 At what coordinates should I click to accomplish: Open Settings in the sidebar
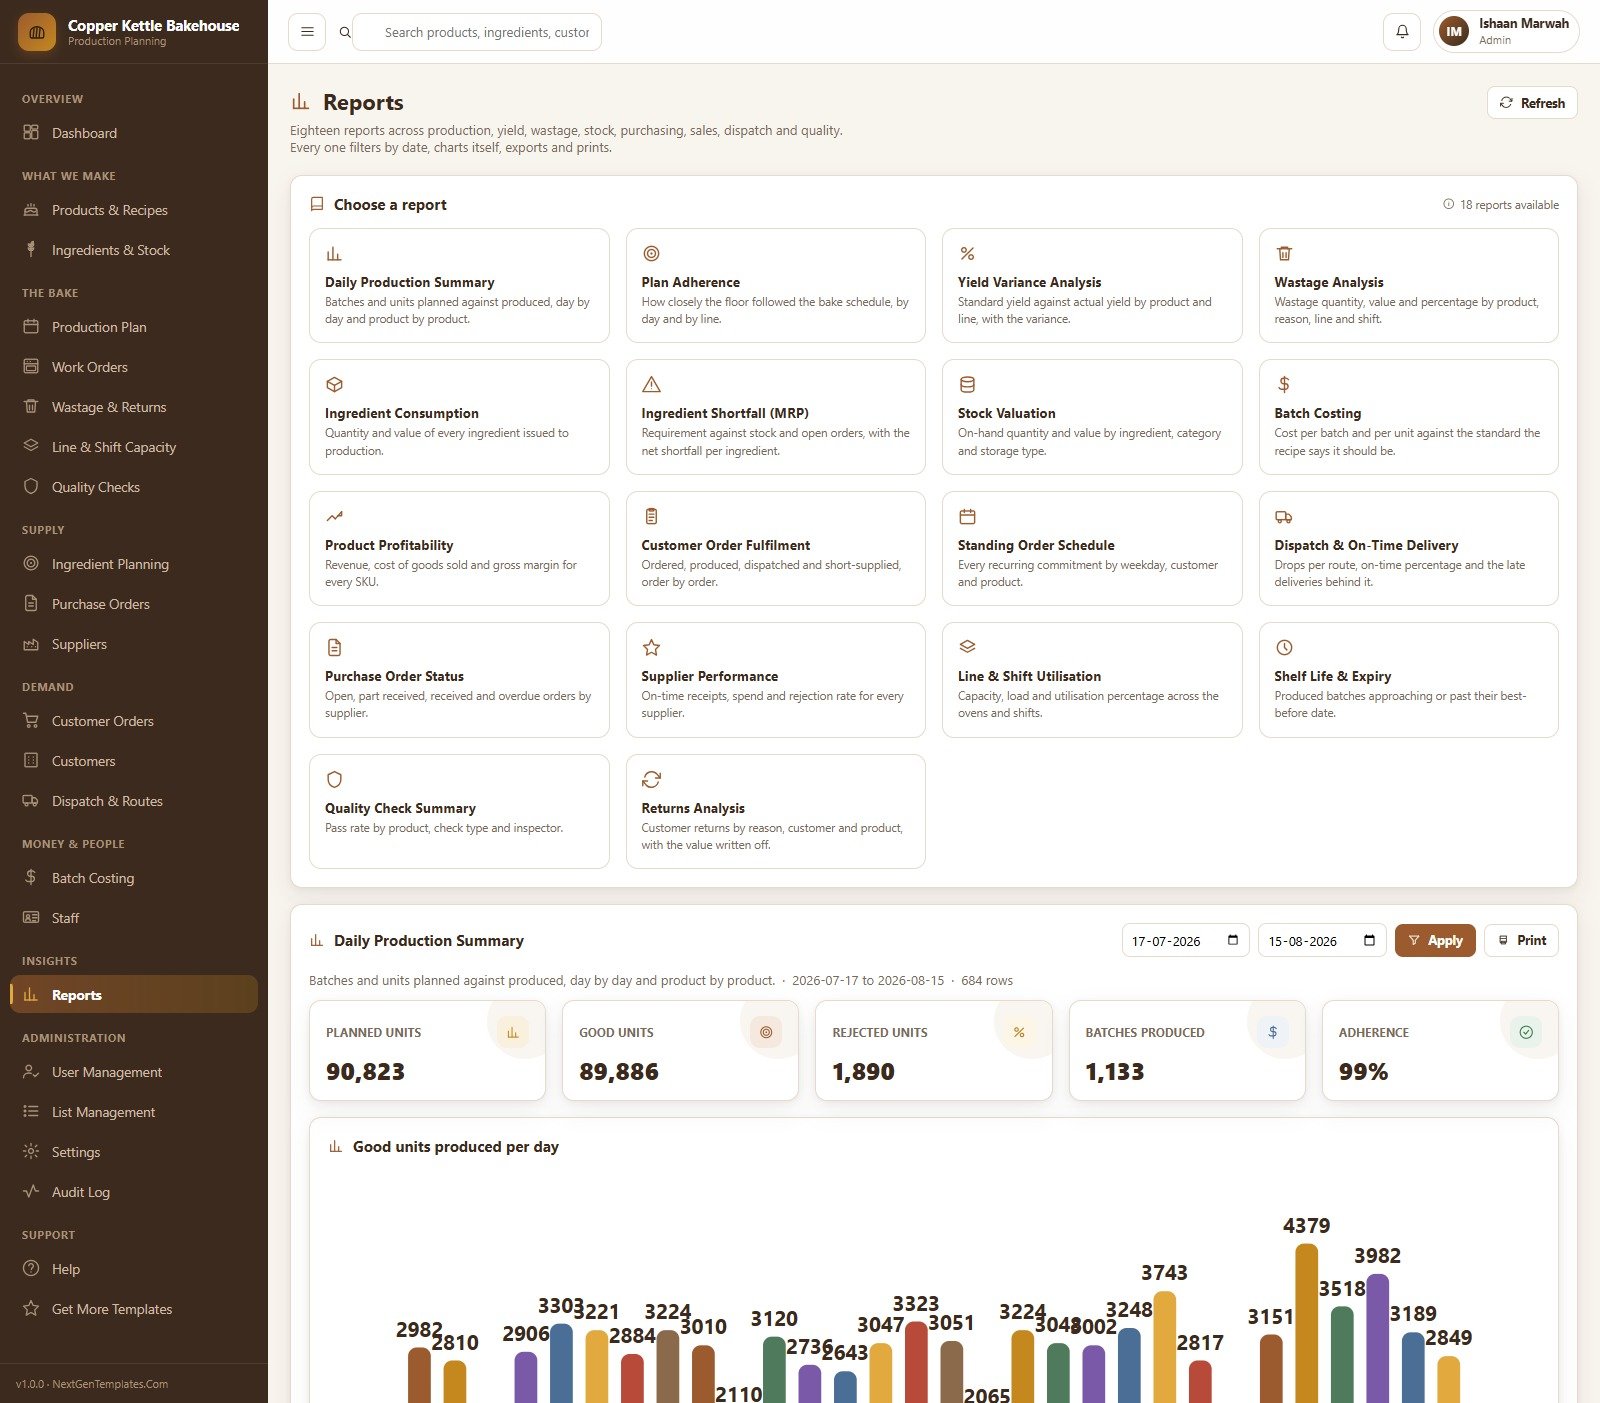(x=134, y=1152)
